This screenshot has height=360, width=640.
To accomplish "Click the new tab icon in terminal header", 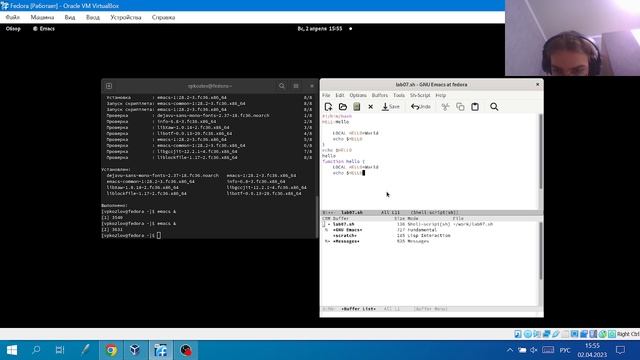I will click(109, 86).
